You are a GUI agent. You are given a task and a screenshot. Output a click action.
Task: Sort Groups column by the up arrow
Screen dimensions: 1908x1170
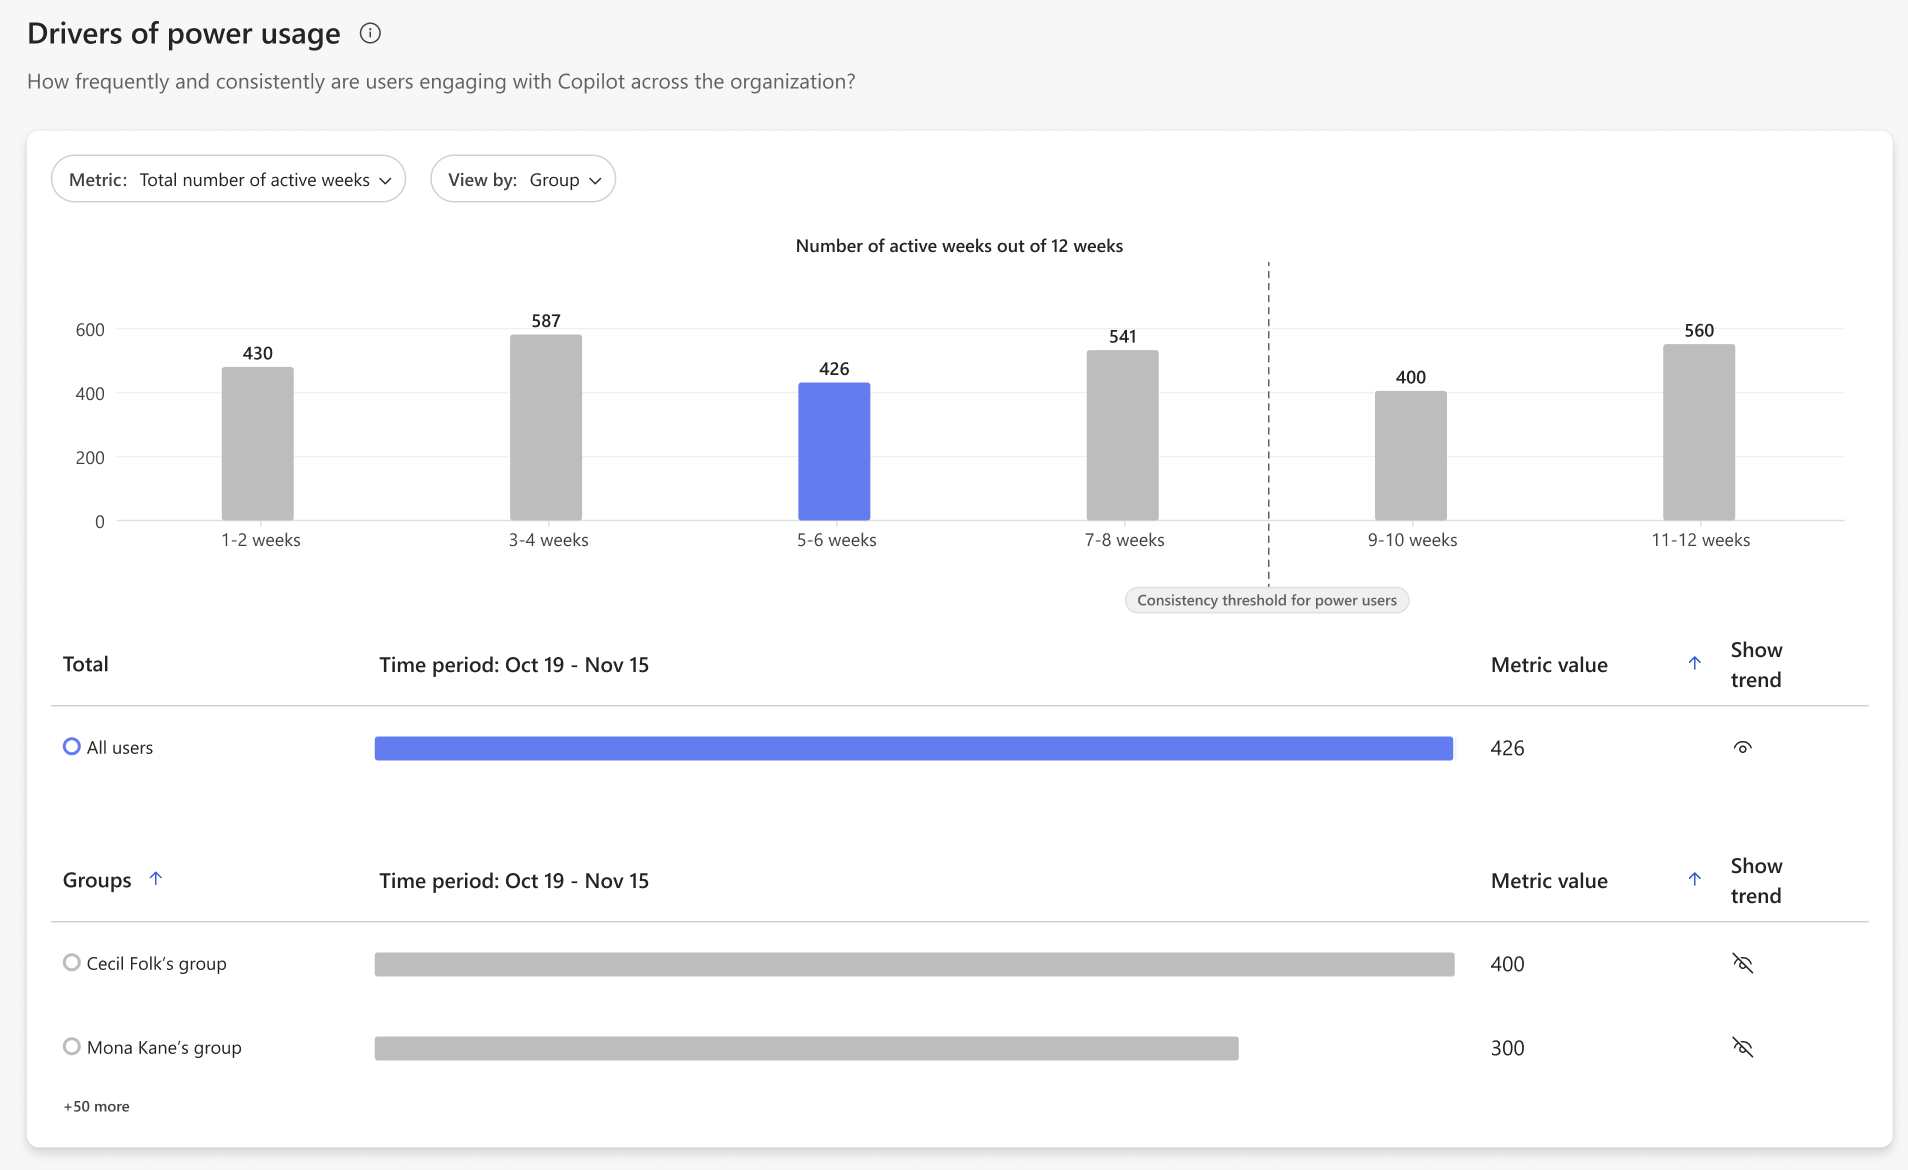155,879
